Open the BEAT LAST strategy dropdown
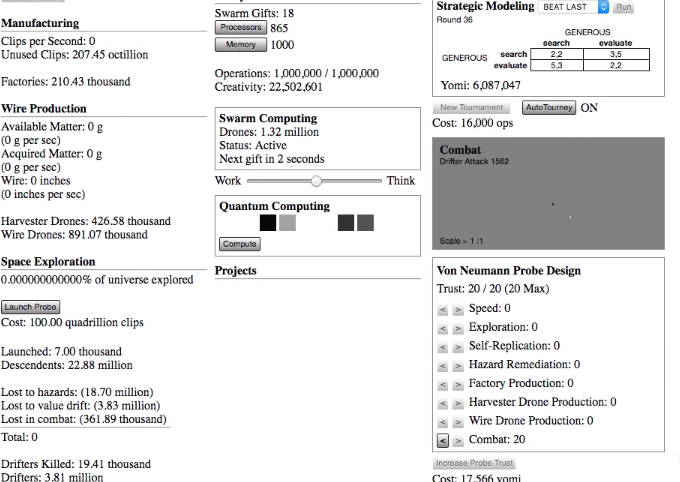The width and height of the screenshot is (680, 482). [573, 7]
